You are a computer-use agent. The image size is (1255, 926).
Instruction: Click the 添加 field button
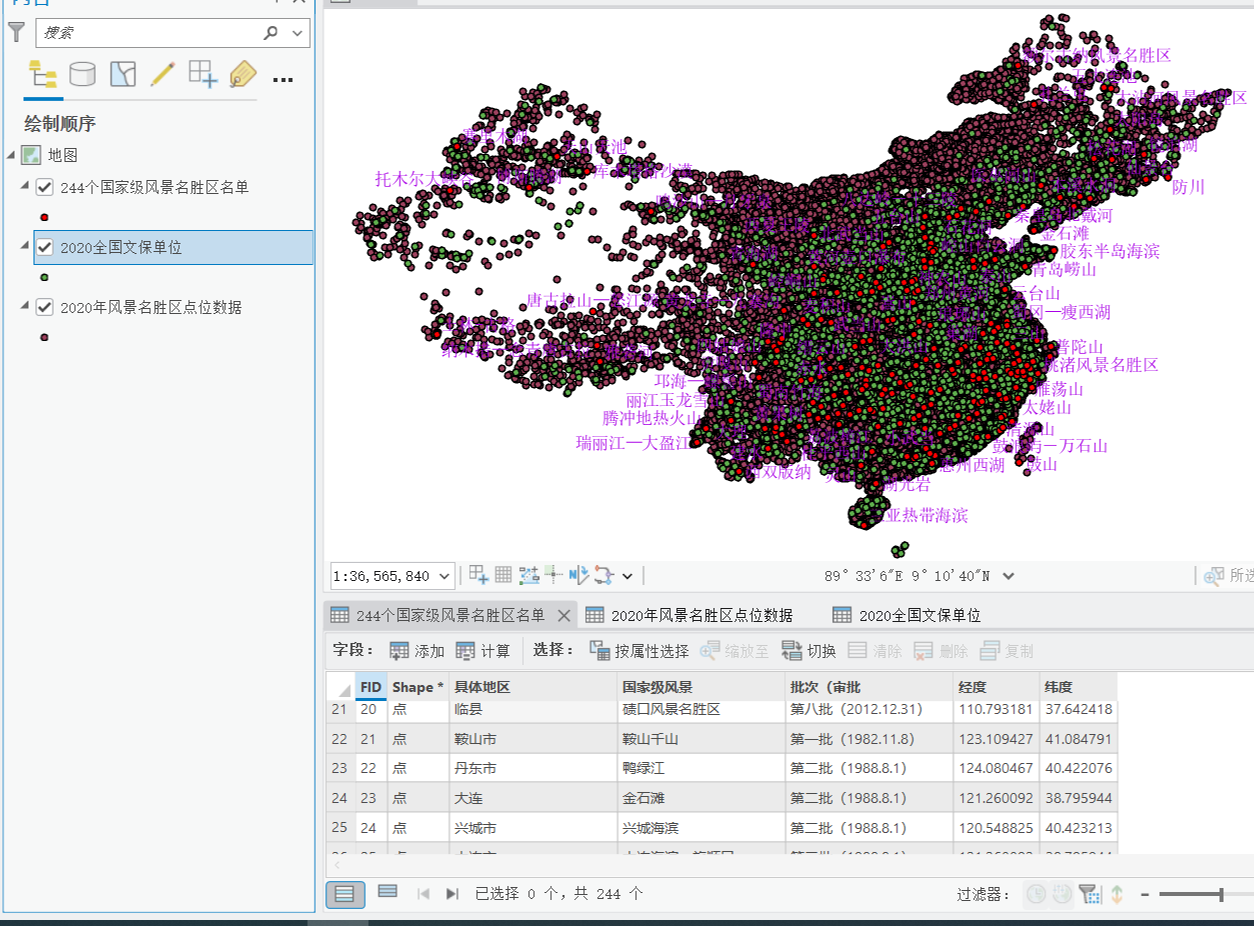418,651
